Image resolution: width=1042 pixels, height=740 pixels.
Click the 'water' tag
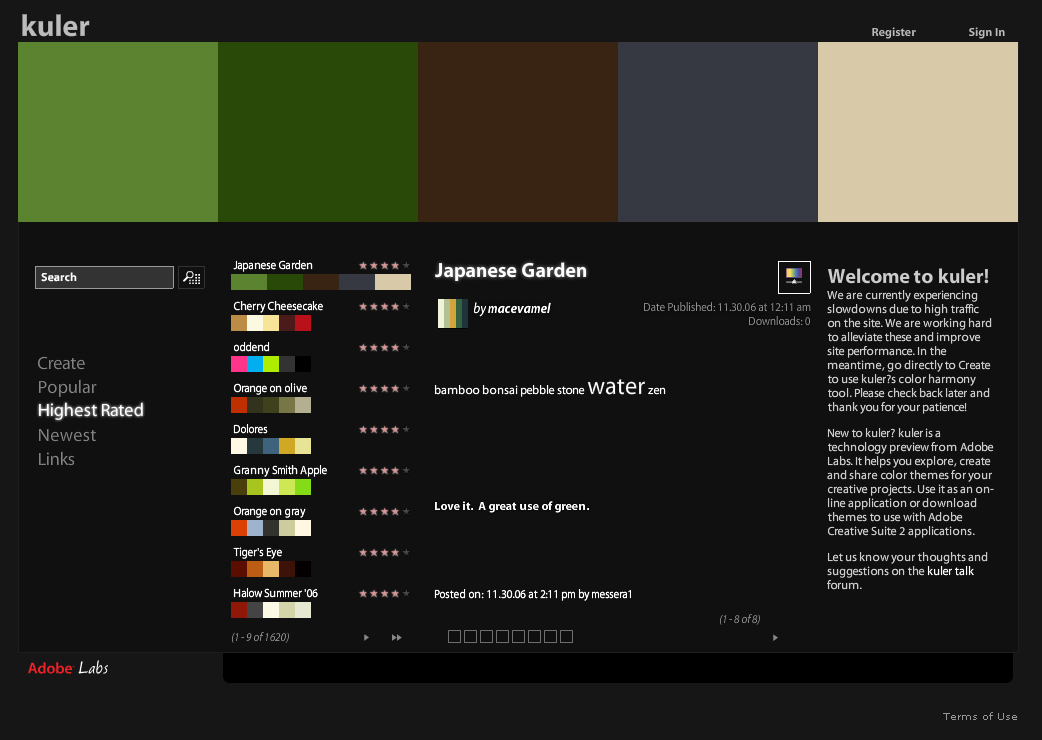[616, 386]
